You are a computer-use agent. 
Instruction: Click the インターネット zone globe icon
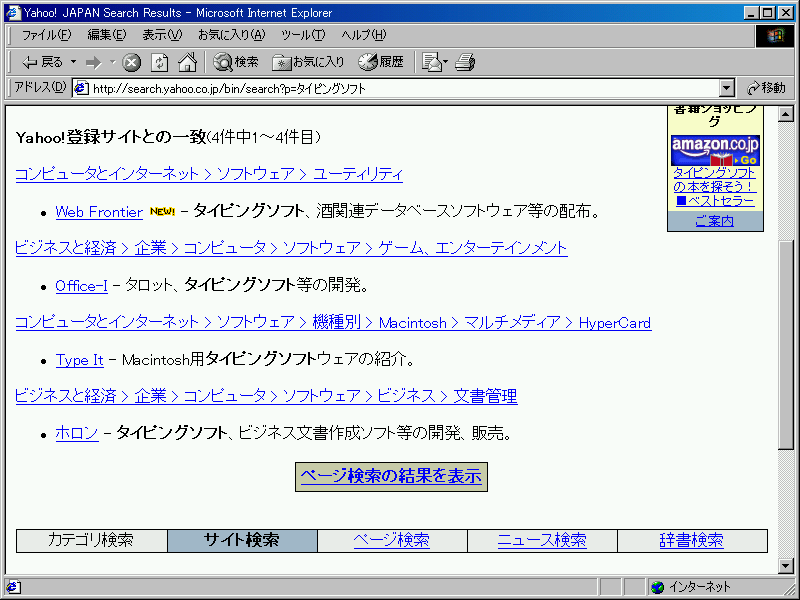[659, 587]
